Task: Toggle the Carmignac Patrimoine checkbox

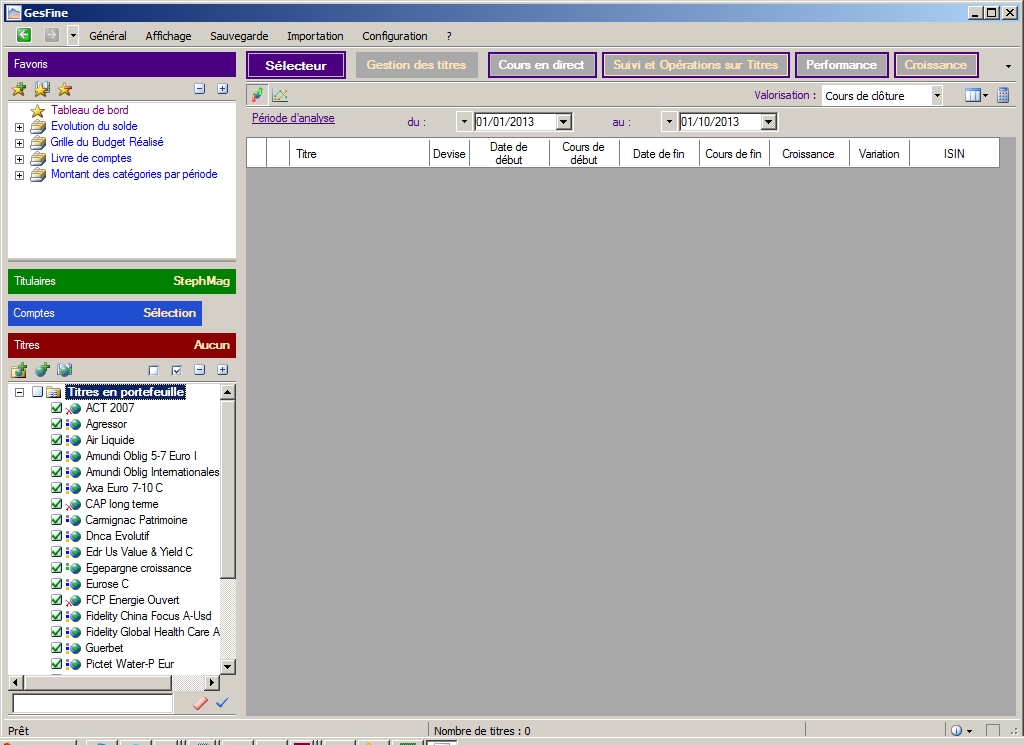Action: 57,520
